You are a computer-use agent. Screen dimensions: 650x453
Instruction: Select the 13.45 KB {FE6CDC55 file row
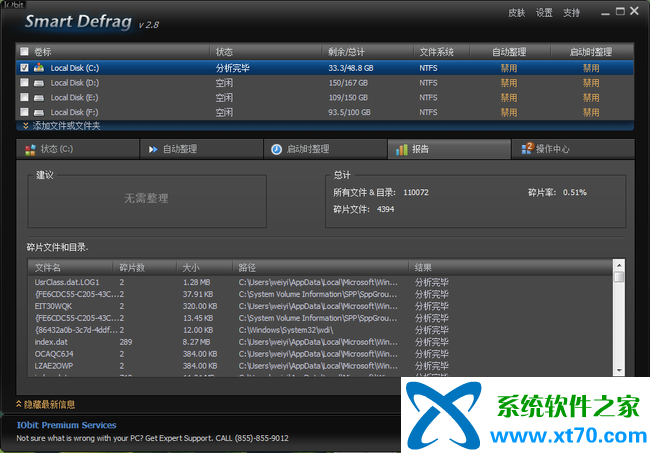[x=320, y=318]
